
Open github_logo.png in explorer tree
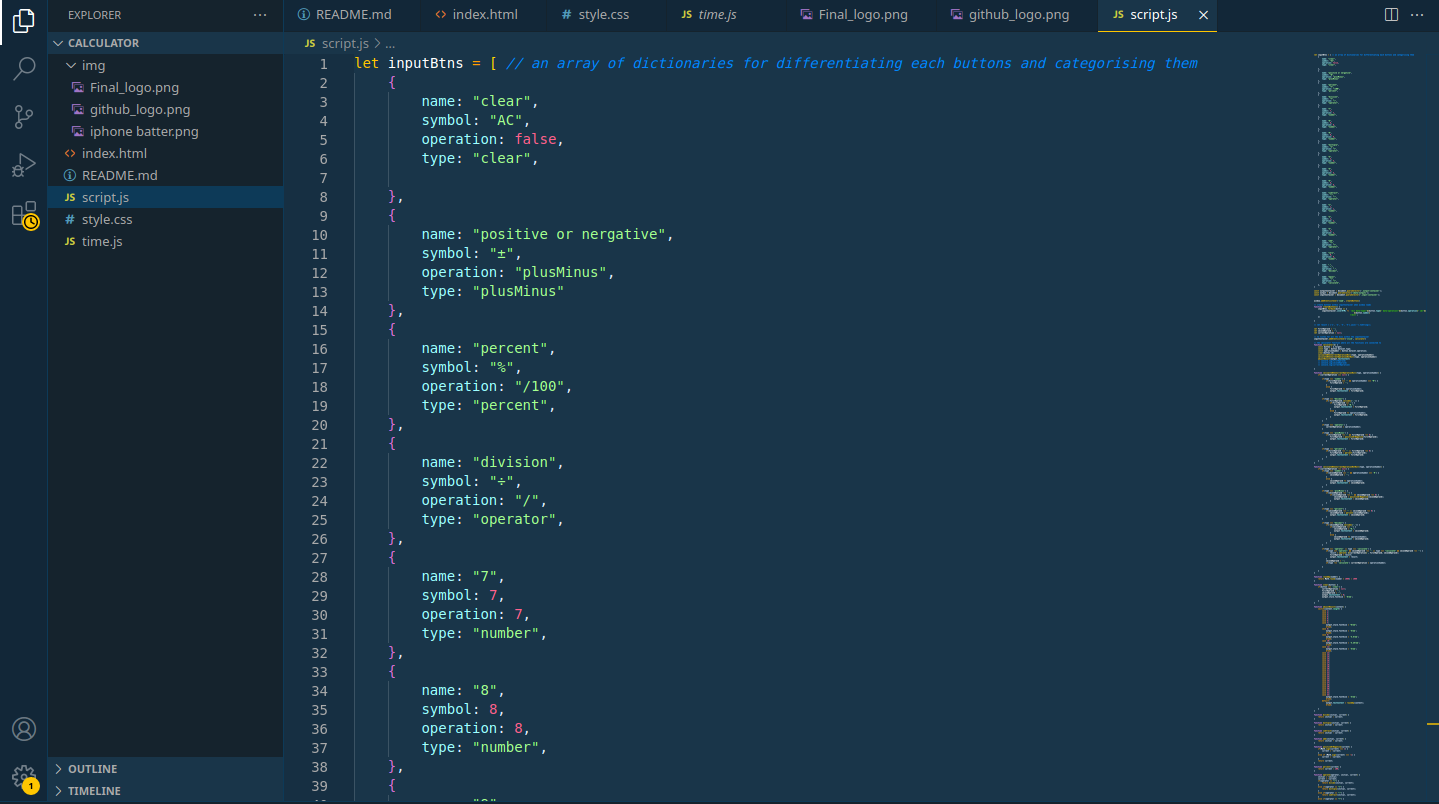click(165, 109)
